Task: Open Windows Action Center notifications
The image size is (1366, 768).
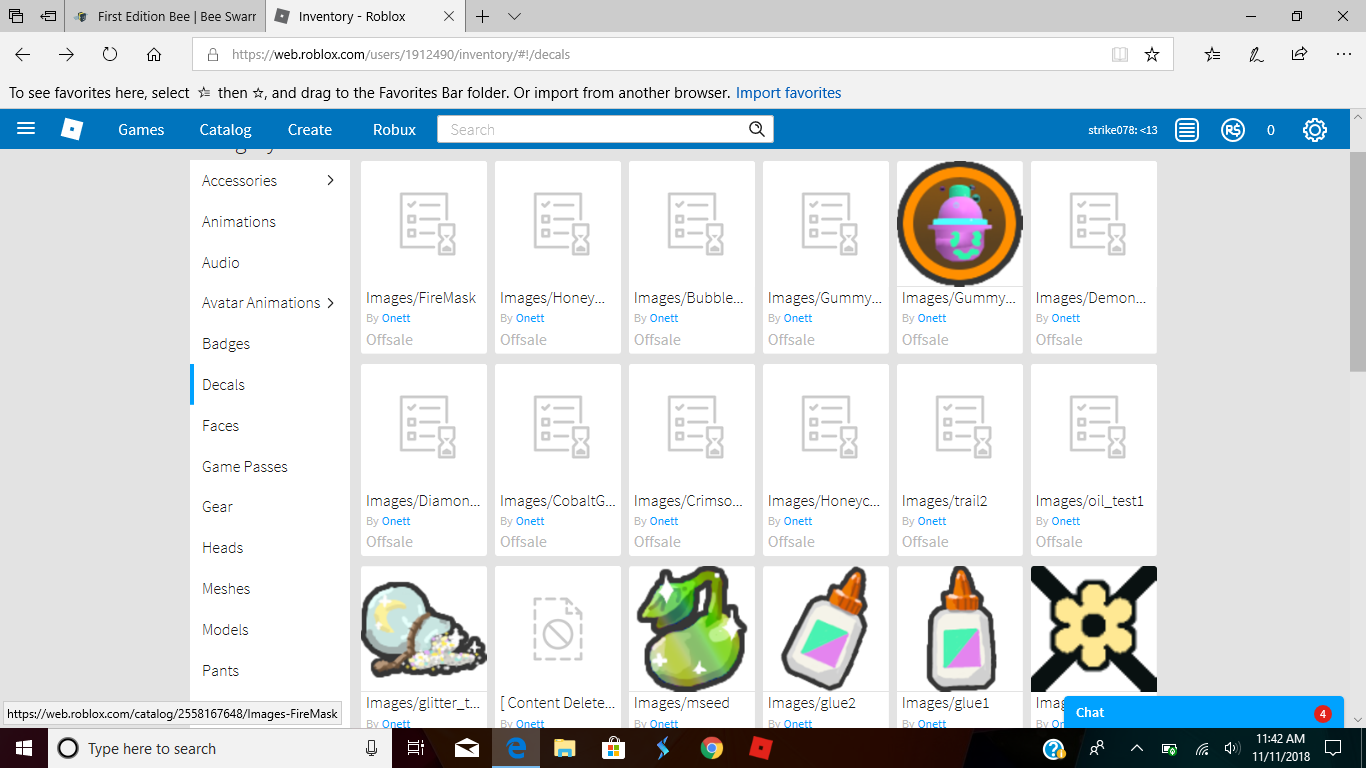Action: 1333,748
